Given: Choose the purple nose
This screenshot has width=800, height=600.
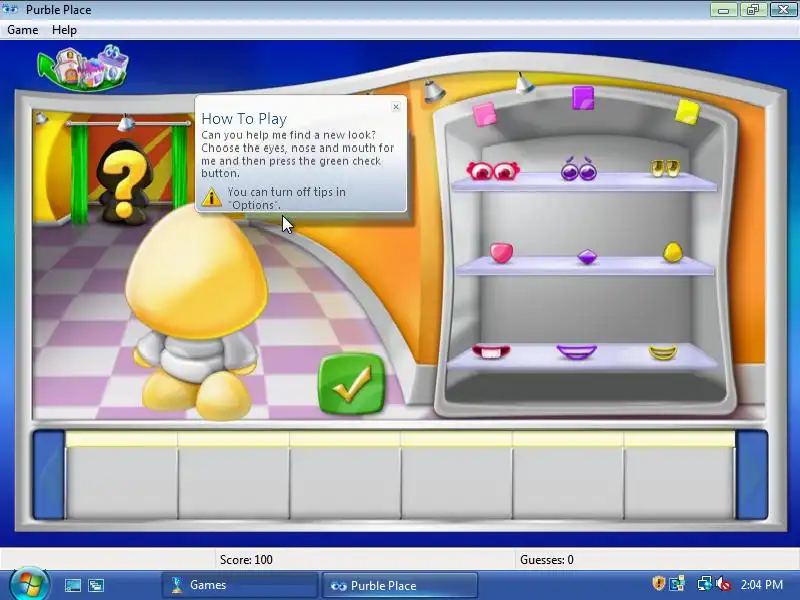Looking at the screenshot, I should tap(587, 257).
